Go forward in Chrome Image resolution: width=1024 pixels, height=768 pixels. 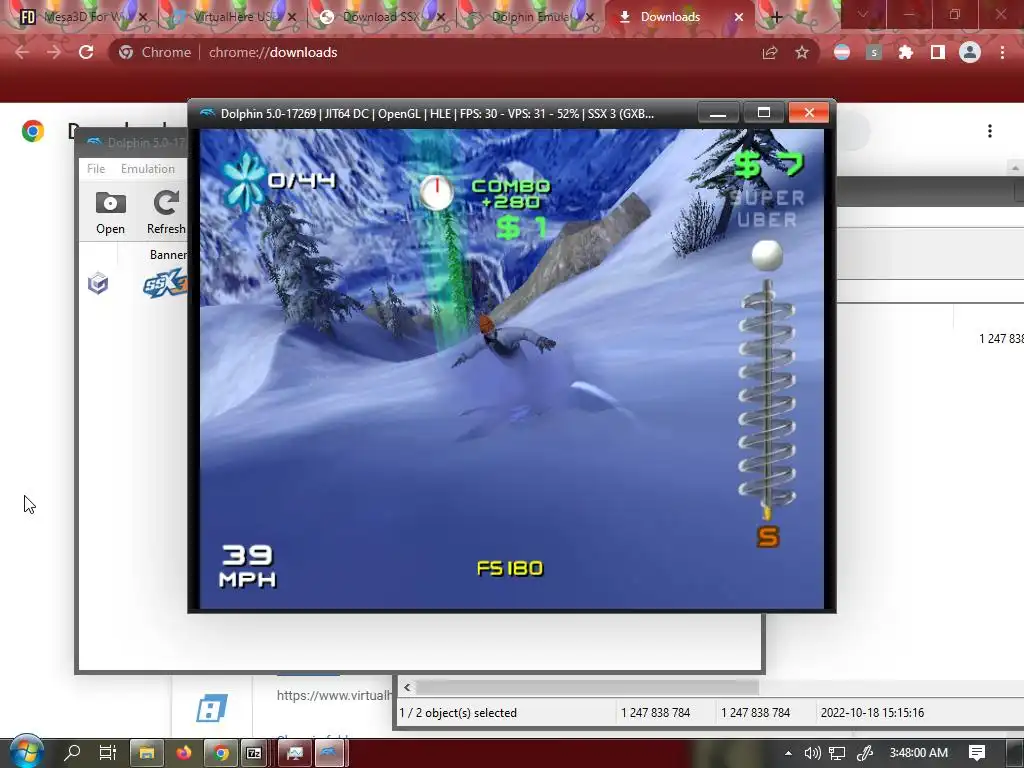point(54,52)
